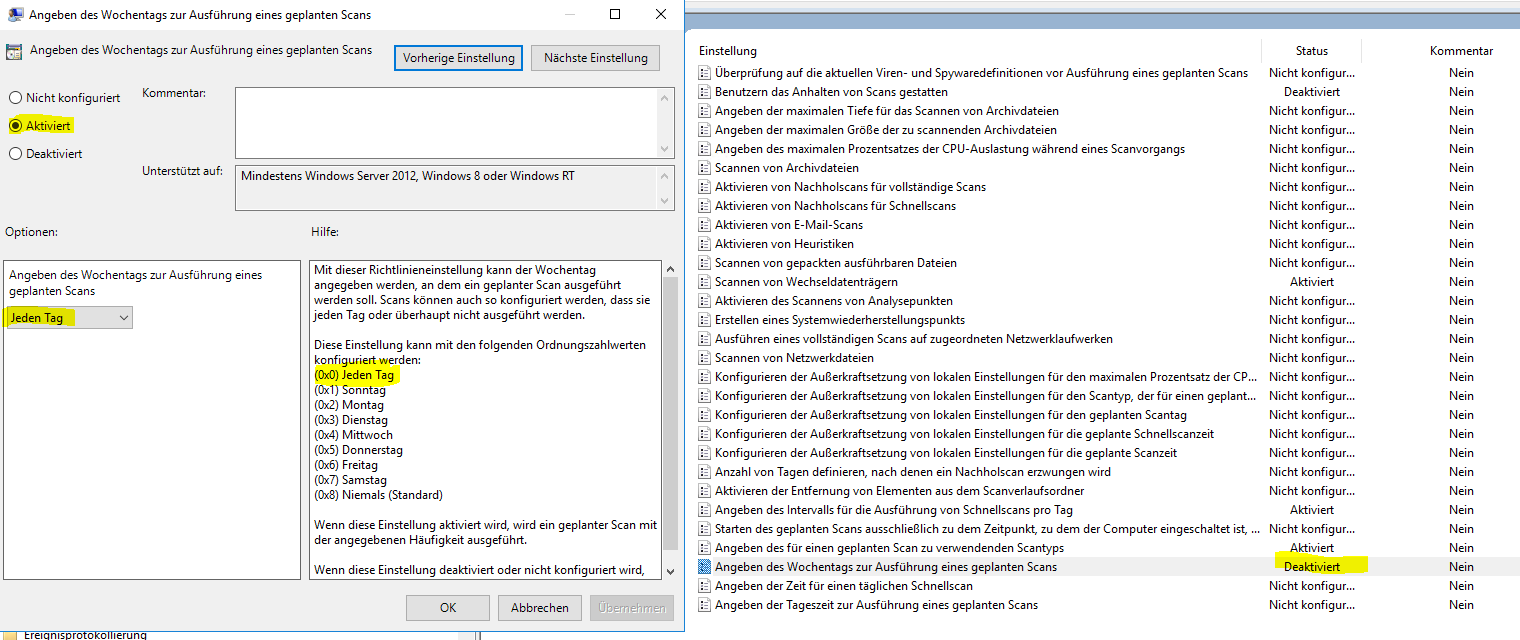The image size is (1520, 640).
Task: Click the (0x8) Niemals (Standard) help text
Action: [378, 495]
